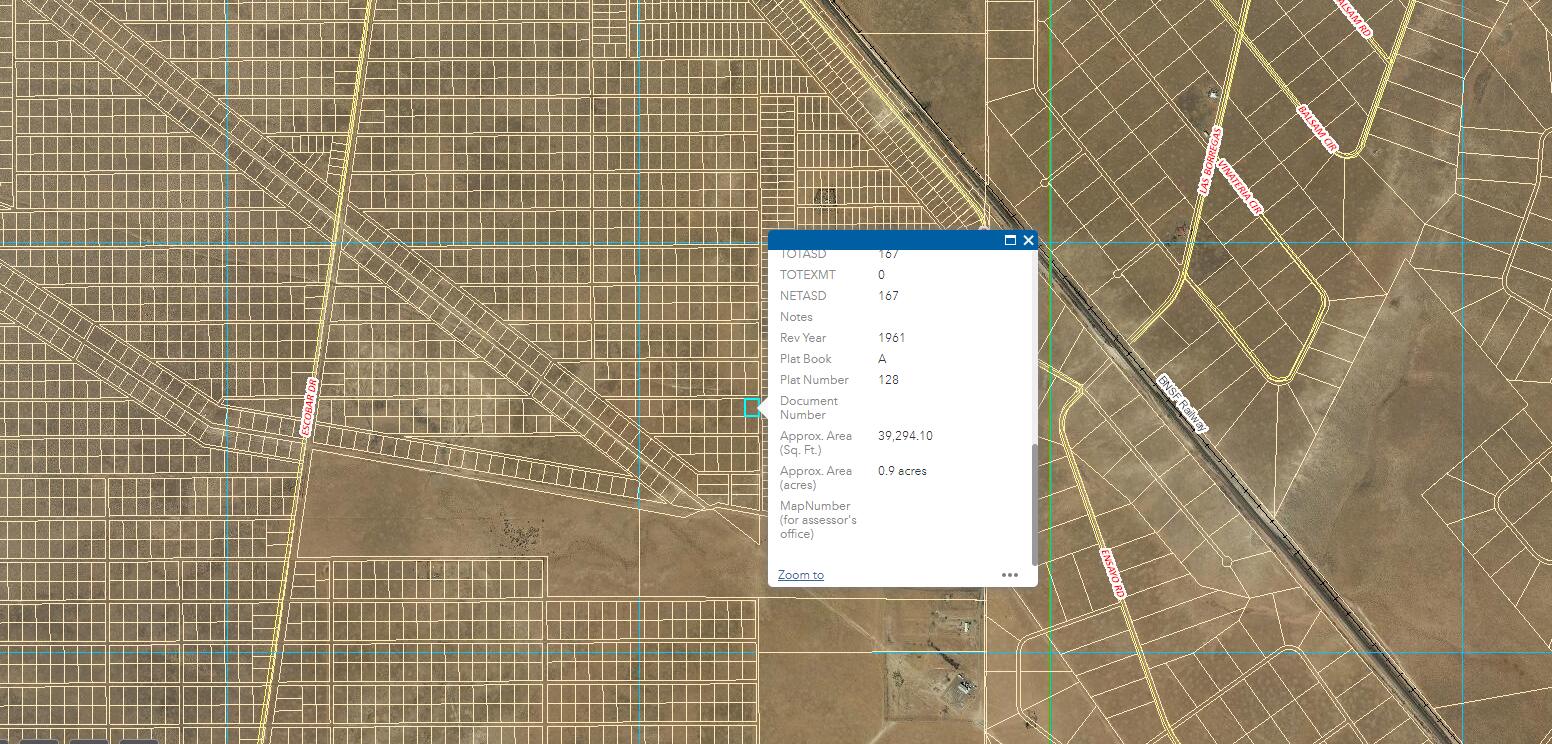The width and height of the screenshot is (1552, 744).
Task: Click the popup's blue title bar
Action: pos(880,240)
